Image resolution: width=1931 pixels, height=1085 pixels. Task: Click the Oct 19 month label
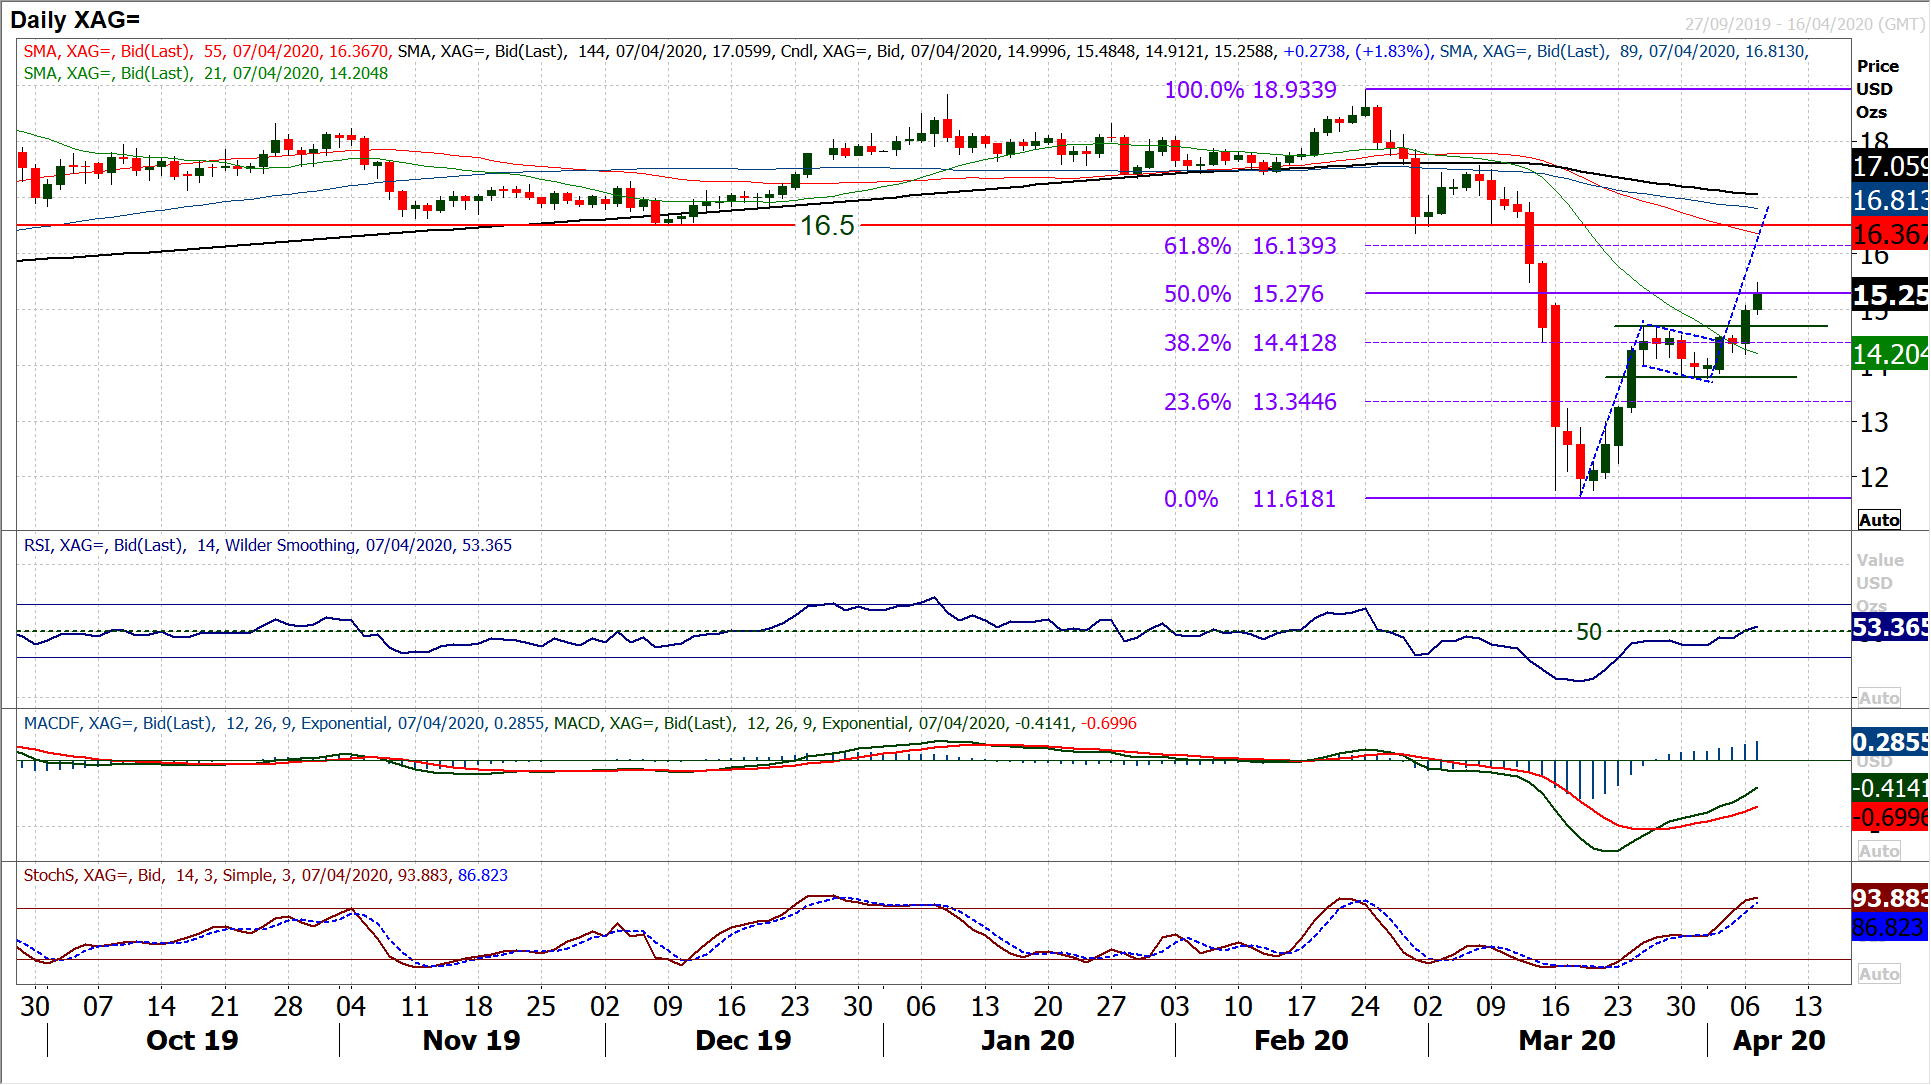click(x=192, y=1041)
